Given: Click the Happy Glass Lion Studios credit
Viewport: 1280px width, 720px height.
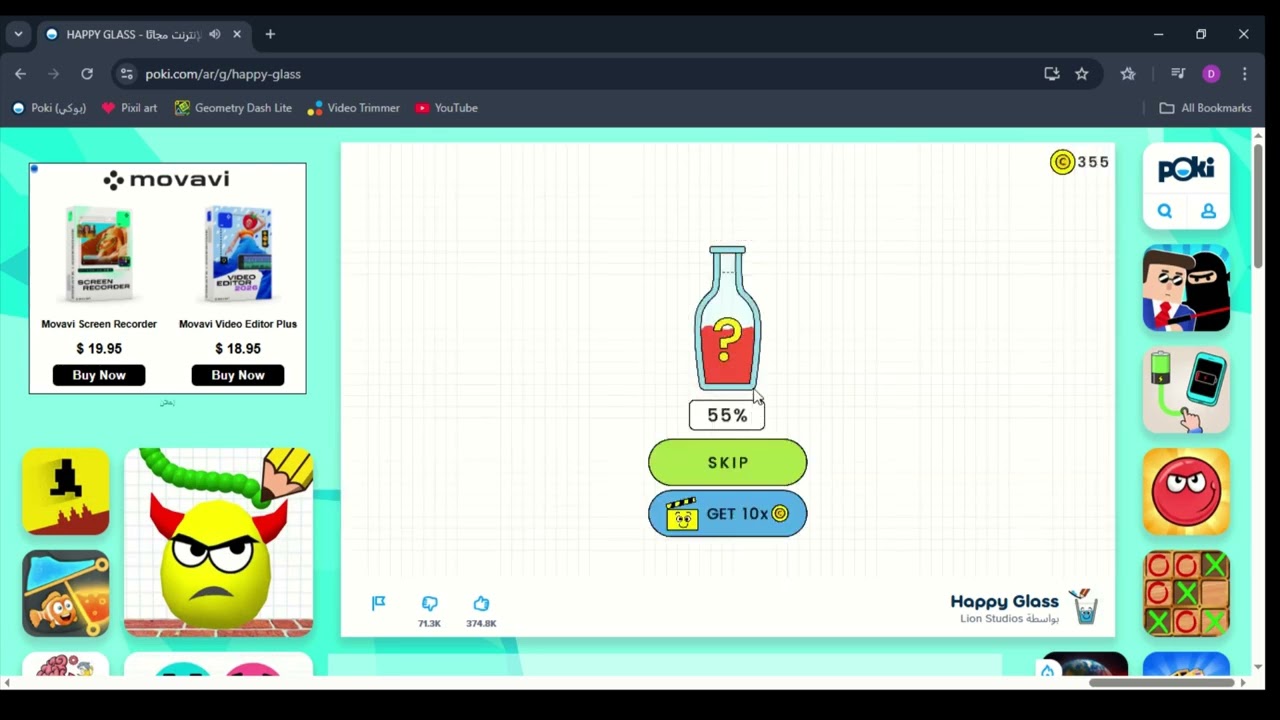Looking at the screenshot, I should pyautogui.click(x=1024, y=607).
